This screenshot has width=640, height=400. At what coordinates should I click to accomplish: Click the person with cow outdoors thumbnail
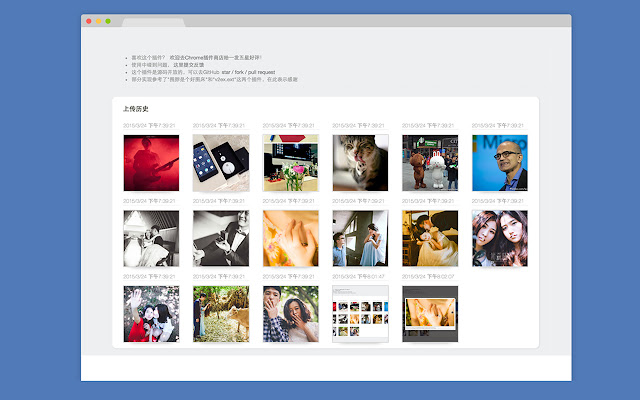(x=220, y=314)
